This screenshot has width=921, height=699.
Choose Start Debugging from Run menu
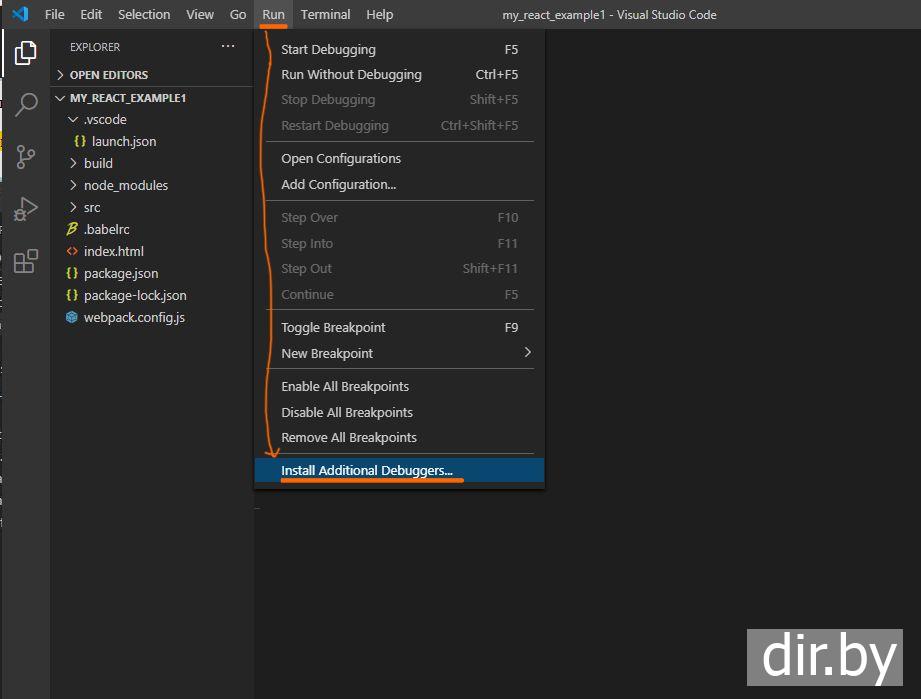pyautogui.click(x=328, y=49)
